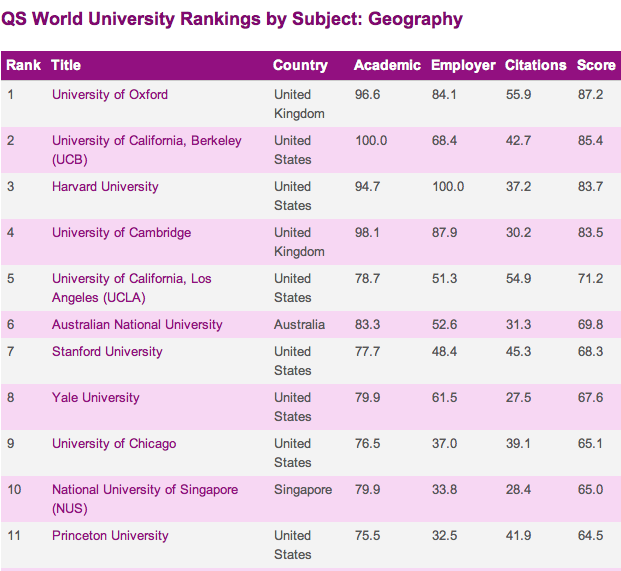Select Berkeley's academic score 100.0
The image size is (621, 571).
coord(371,141)
